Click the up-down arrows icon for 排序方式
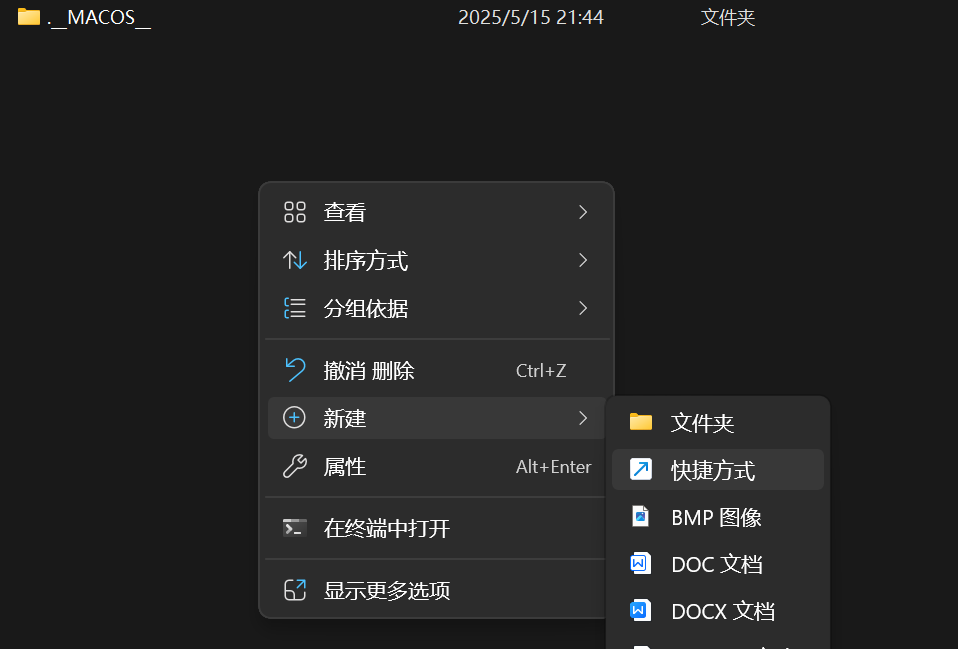Image resolution: width=958 pixels, height=649 pixels. pos(294,261)
